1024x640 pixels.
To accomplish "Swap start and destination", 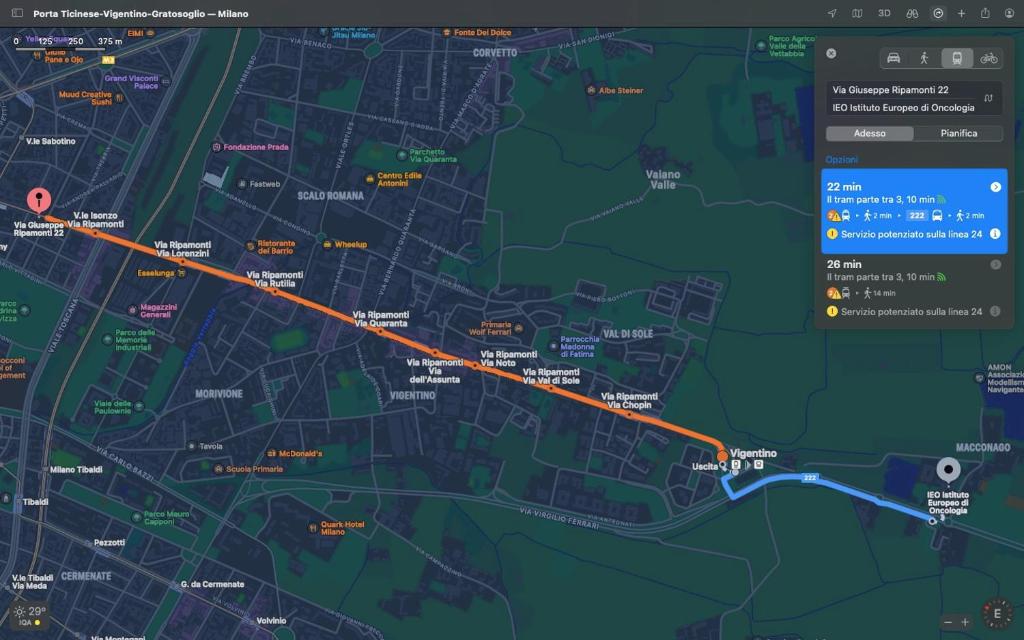I will 989,99.
